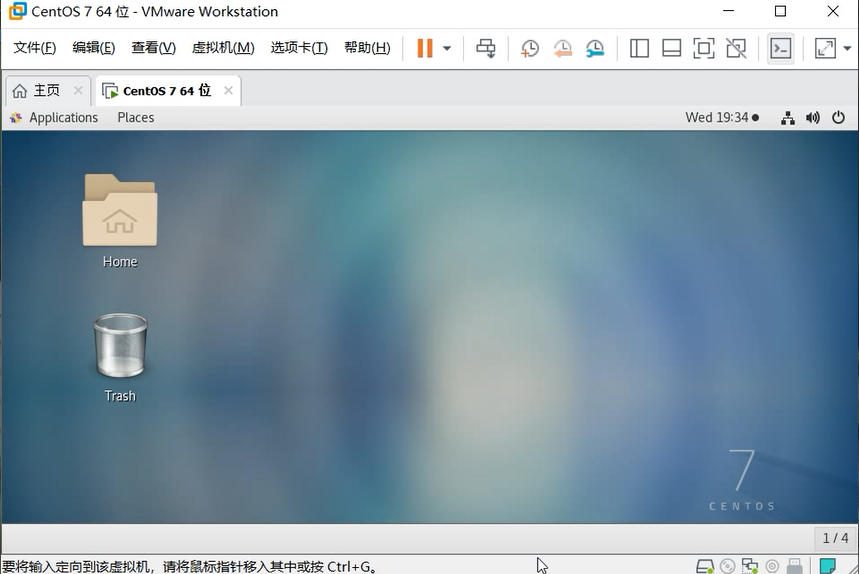Open the message log icon in status bar
859x574 pixels.
[827, 566]
